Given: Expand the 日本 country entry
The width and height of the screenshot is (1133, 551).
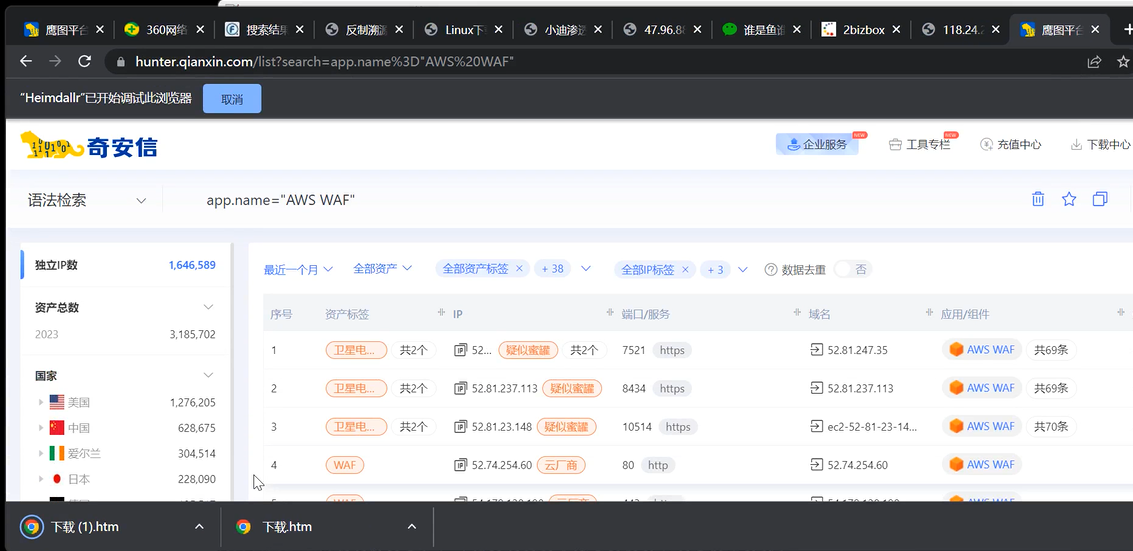Looking at the screenshot, I should (x=40, y=480).
